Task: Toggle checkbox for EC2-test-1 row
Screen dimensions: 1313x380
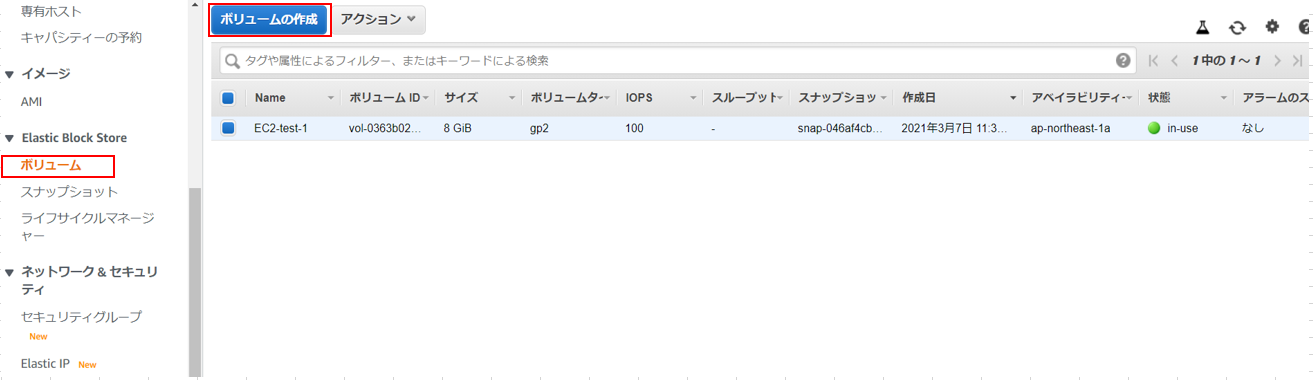Action: [x=228, y=128]
